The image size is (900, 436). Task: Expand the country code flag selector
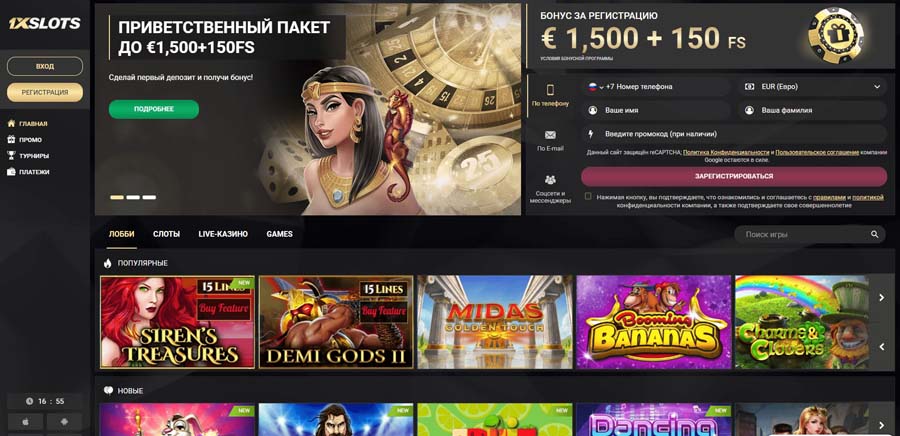click(x=595, y=87)
